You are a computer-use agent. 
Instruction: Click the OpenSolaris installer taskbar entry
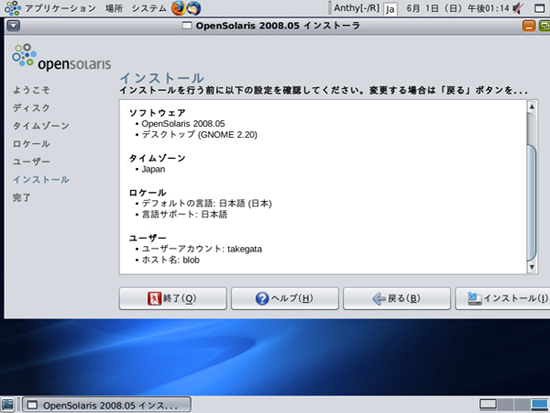tap(107, 405)
